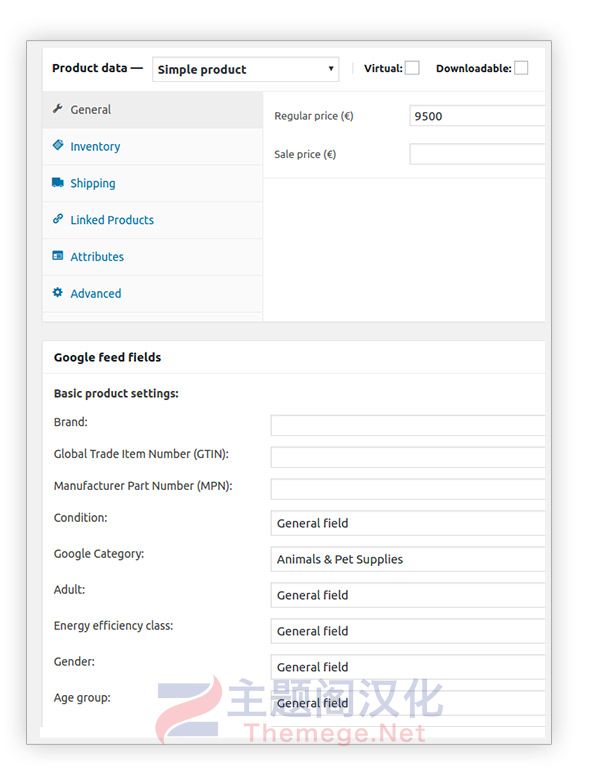Open the Gender dropdown
The height and width of the screenshot is (773, 600).
pos(408,667)
